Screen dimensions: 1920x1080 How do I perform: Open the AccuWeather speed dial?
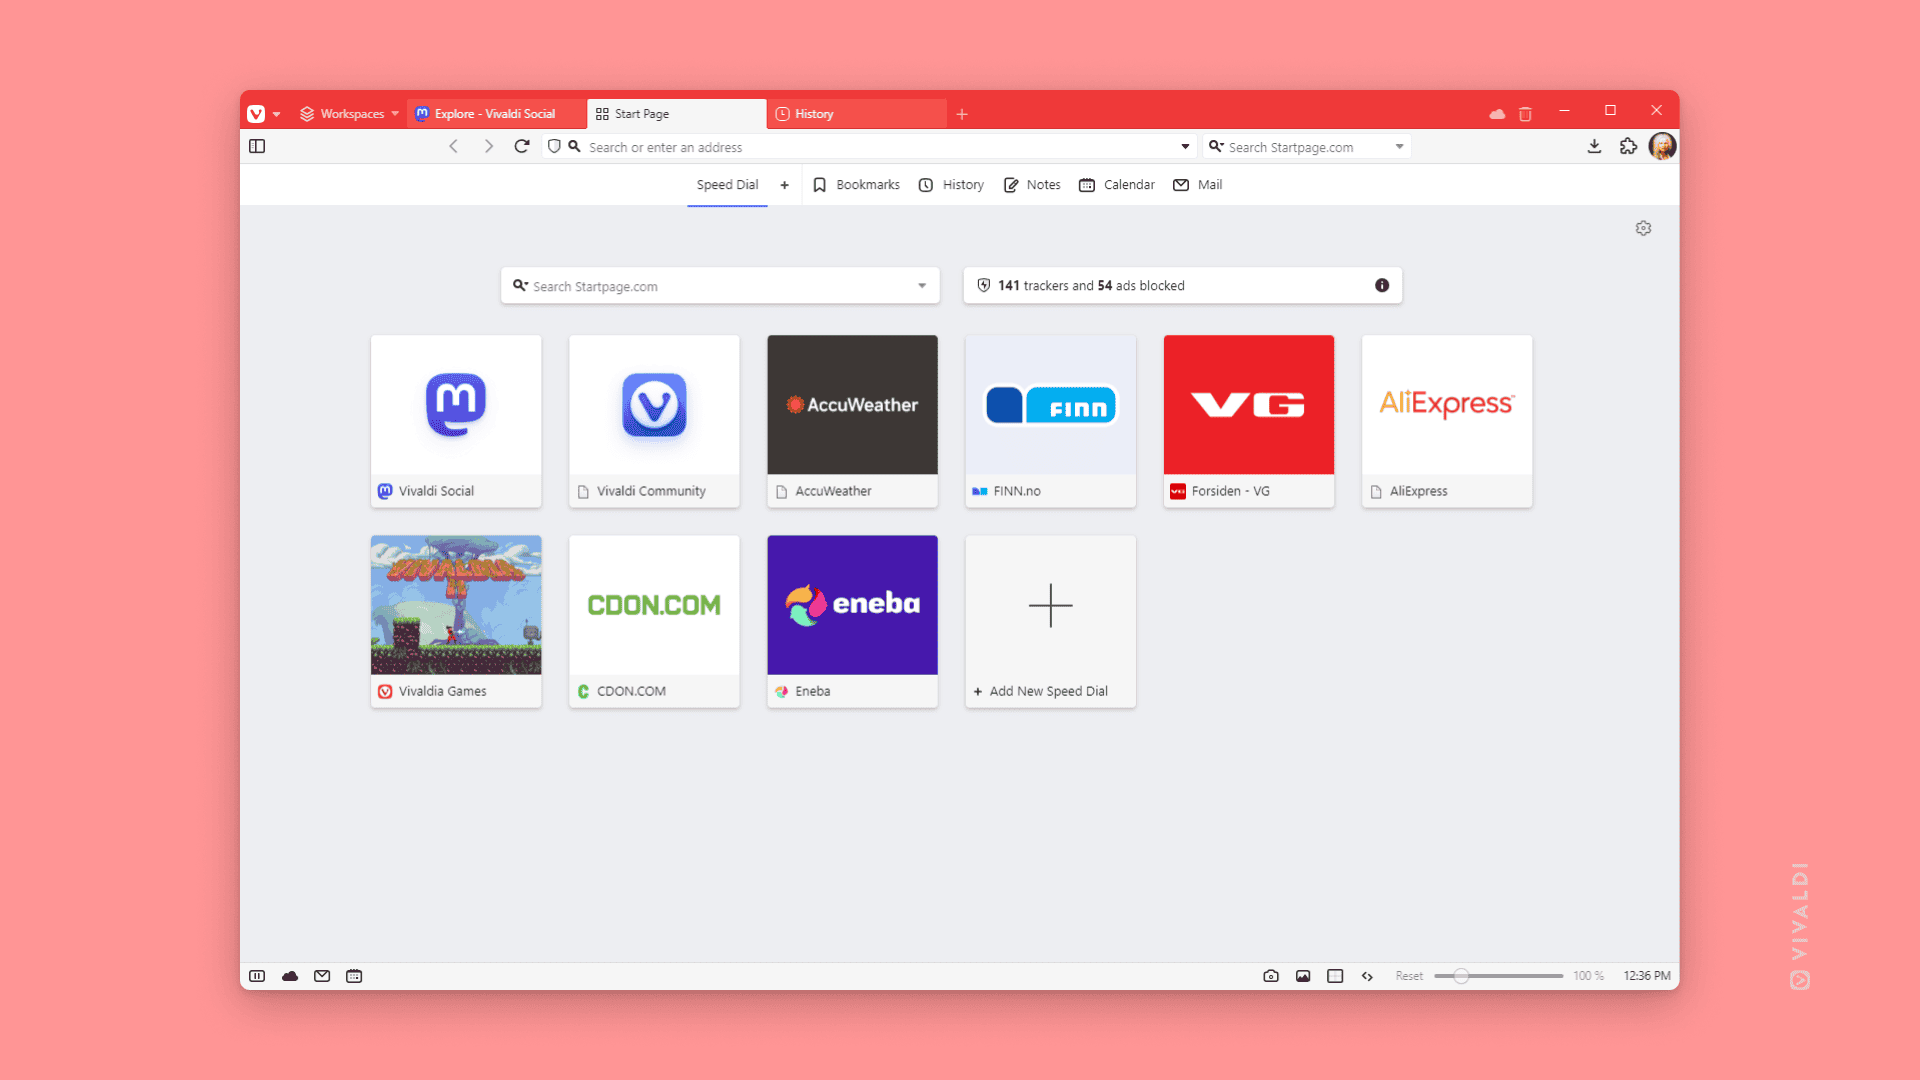(x=852, y=421)
